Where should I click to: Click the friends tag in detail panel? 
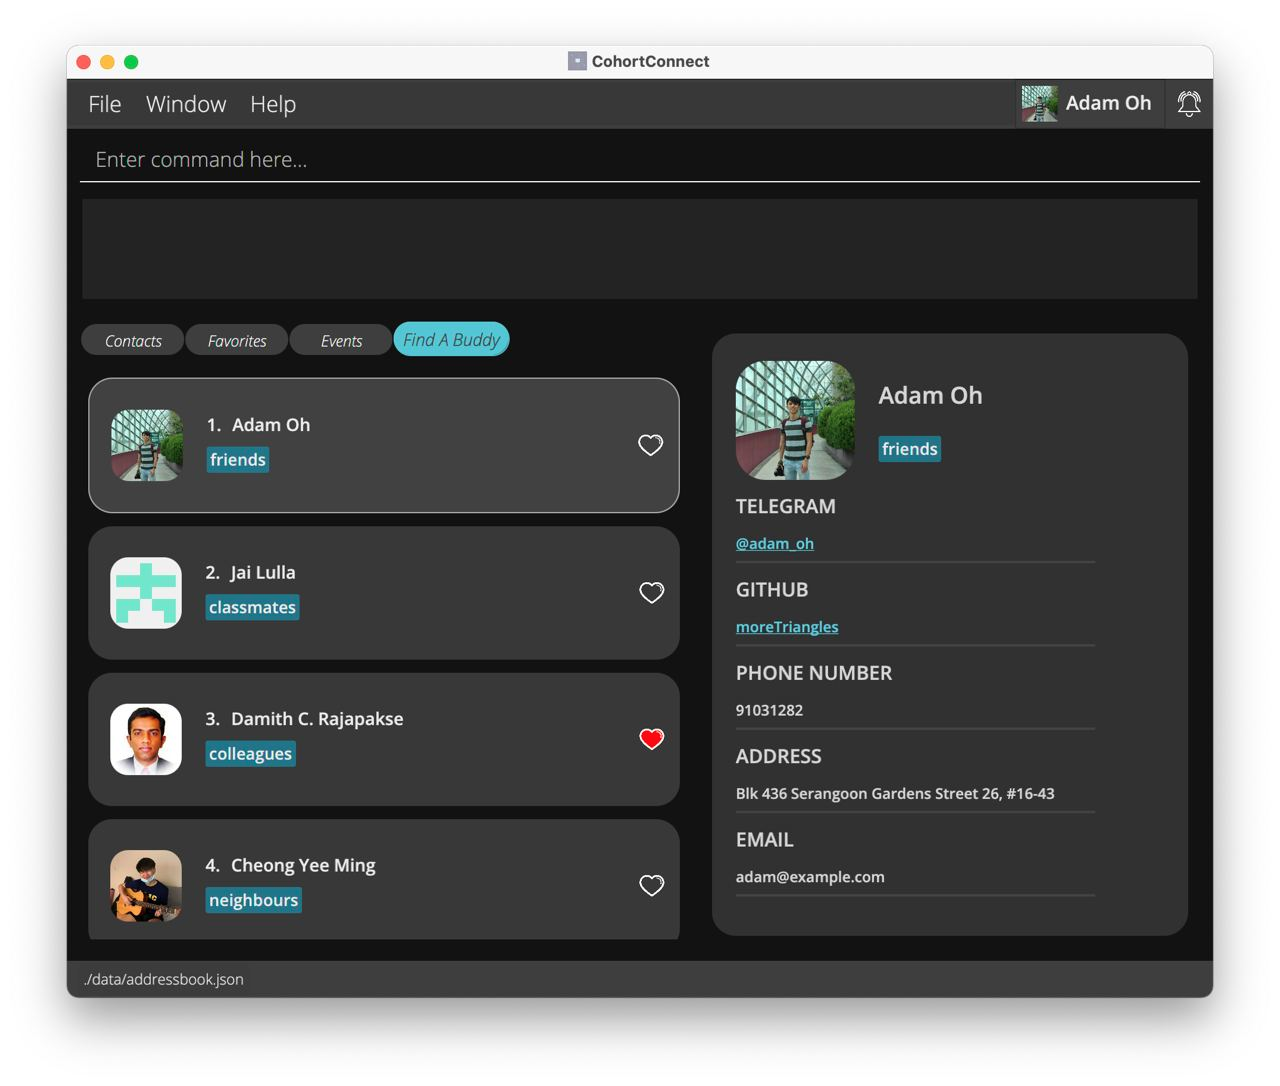coord(910,449)
